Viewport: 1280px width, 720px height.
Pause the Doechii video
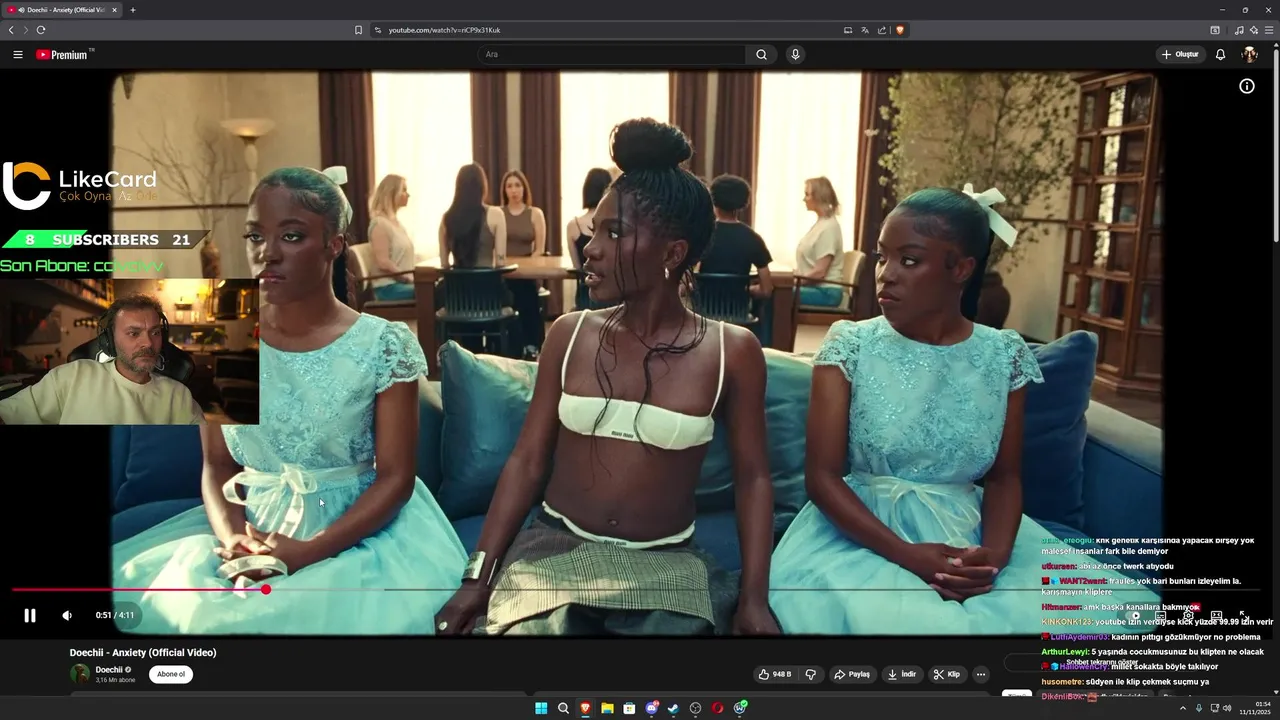[30, 615]
